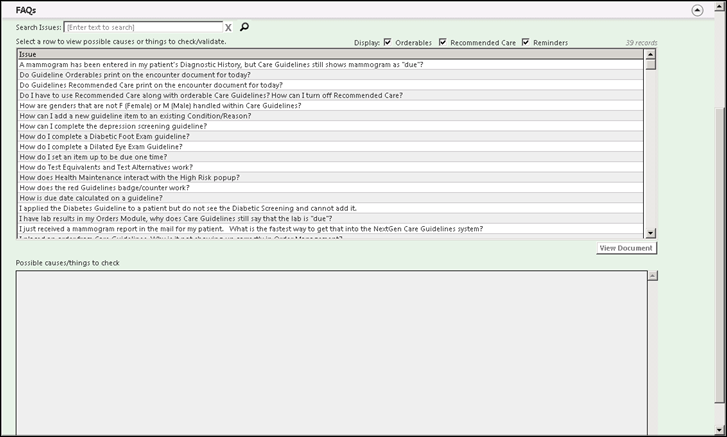Click the issue list scrollbar thumb
The image size is (727, 437).
point(650,65)
